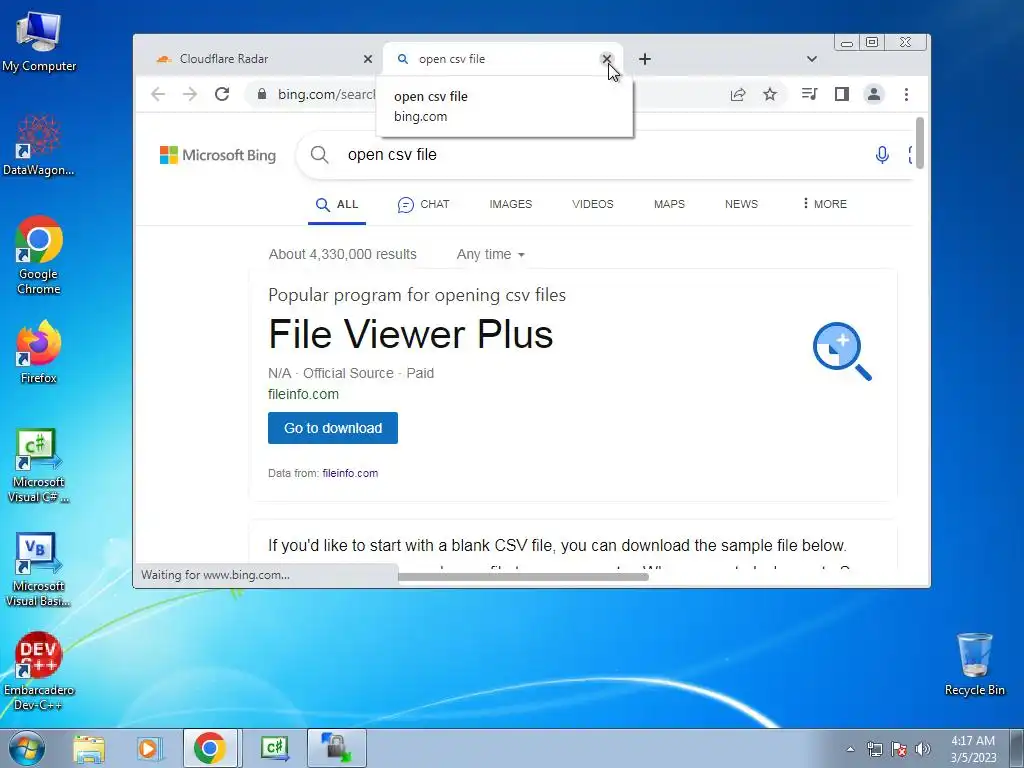Open Chrome profile avatar

pos(874,94)
